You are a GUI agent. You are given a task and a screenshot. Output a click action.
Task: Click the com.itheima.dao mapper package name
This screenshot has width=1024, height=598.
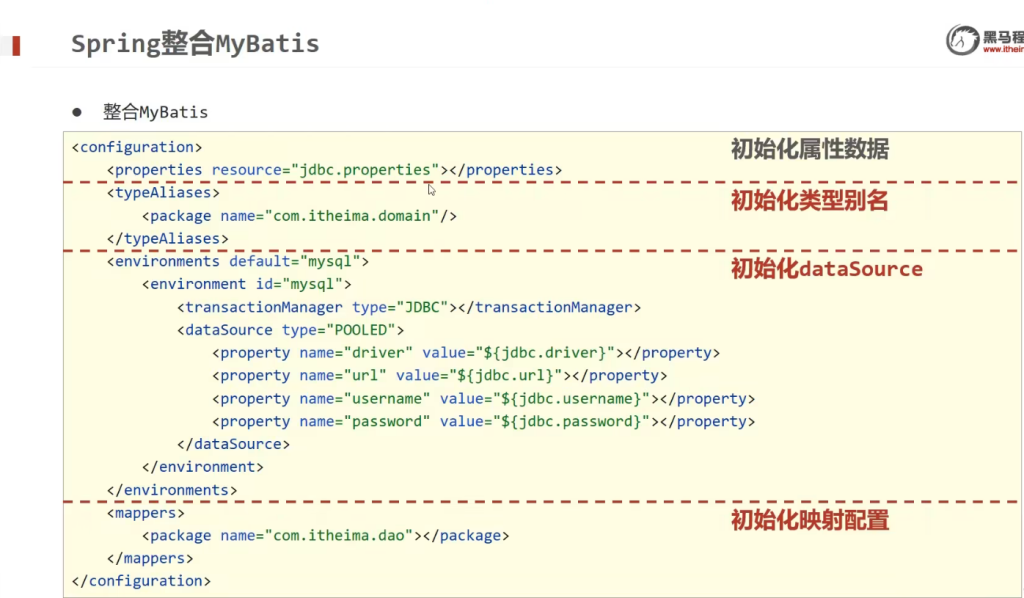pos(343,536)
